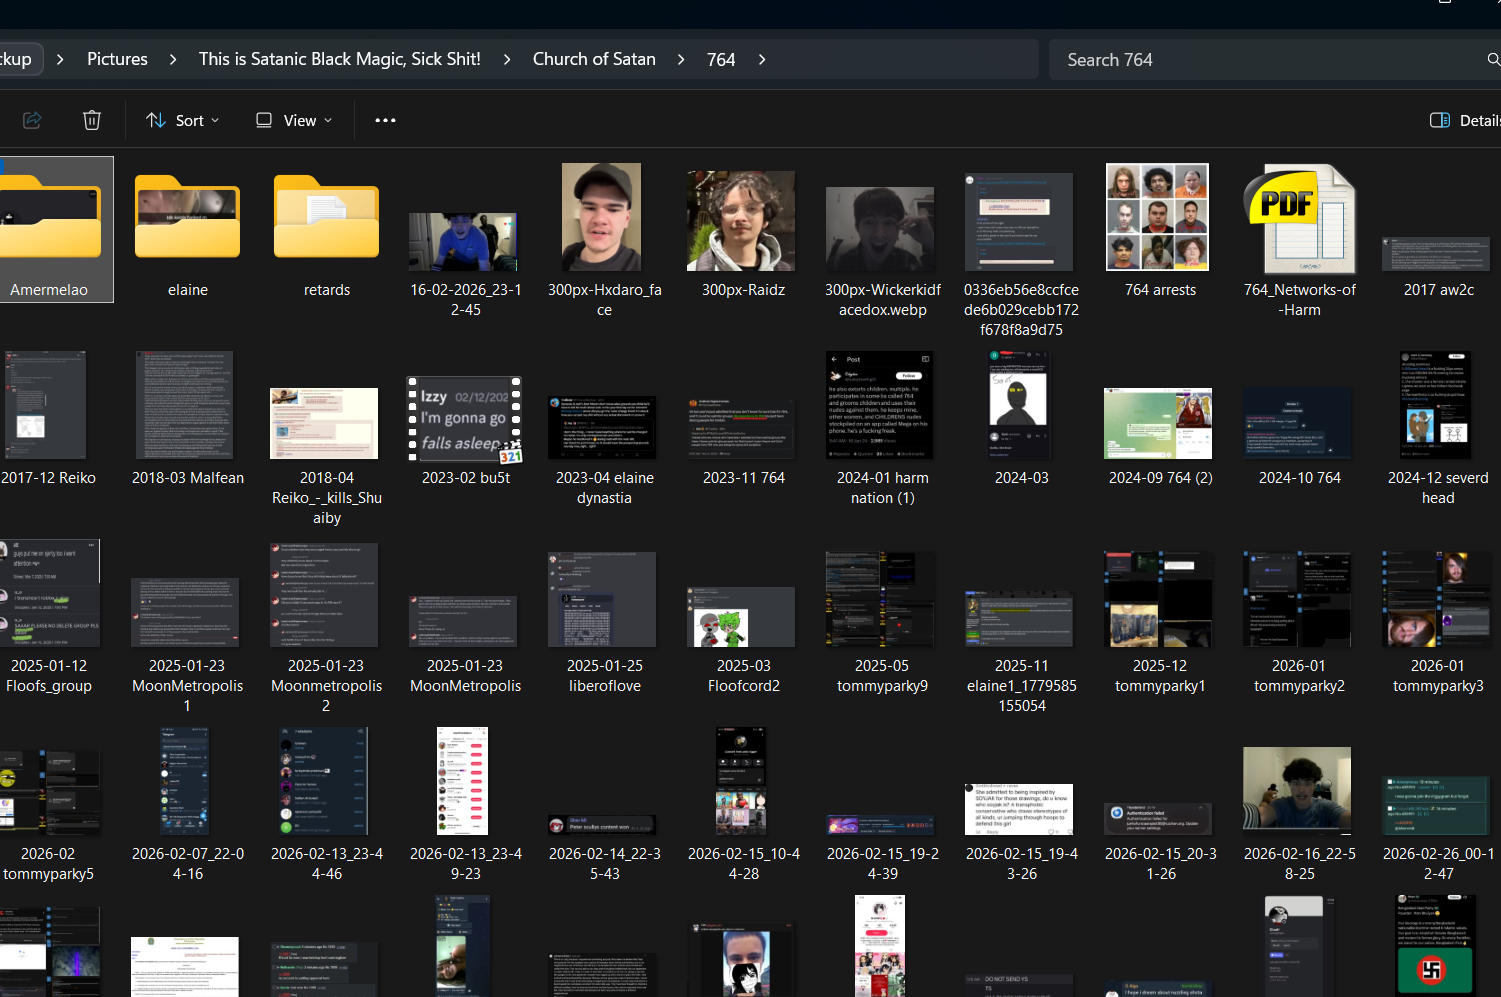Click the 764 breadcrumb segment
This screenshot has width=1501, height=997.
point(721,60)
